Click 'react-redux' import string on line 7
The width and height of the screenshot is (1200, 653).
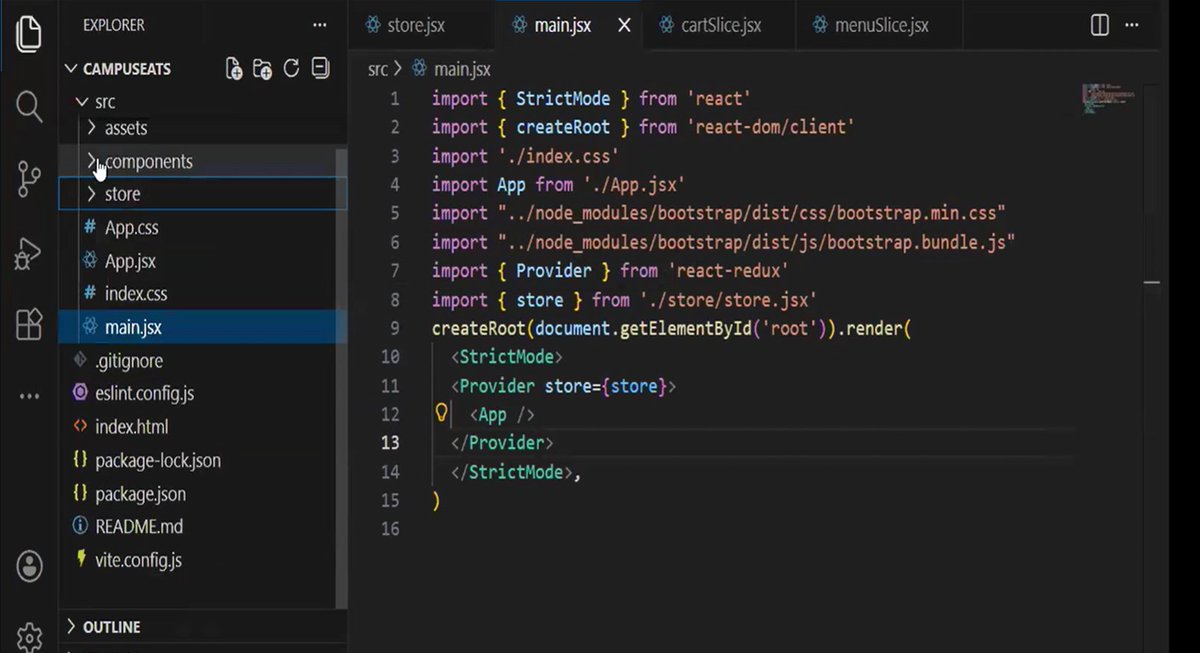[x=729, y=271]
